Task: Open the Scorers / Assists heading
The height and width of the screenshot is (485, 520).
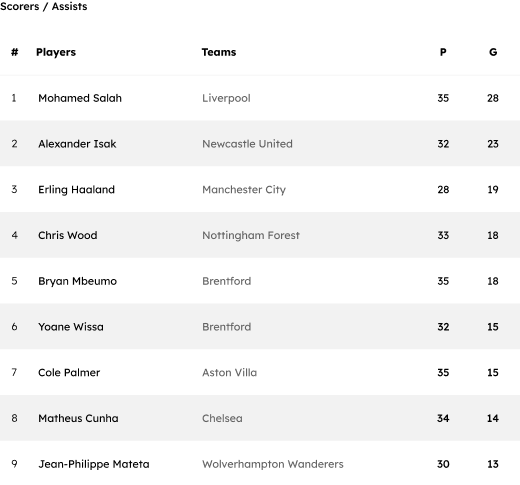Action: 44,6
